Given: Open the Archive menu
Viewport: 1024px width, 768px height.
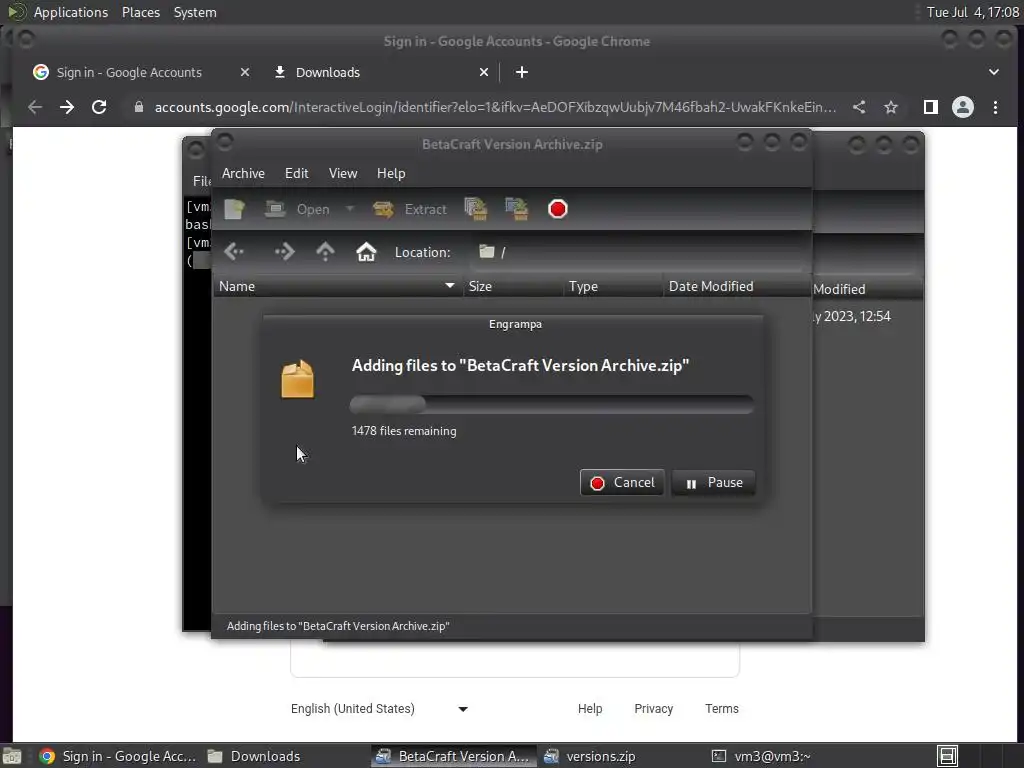Looking at the screenshot, I should tap(243, 173).
